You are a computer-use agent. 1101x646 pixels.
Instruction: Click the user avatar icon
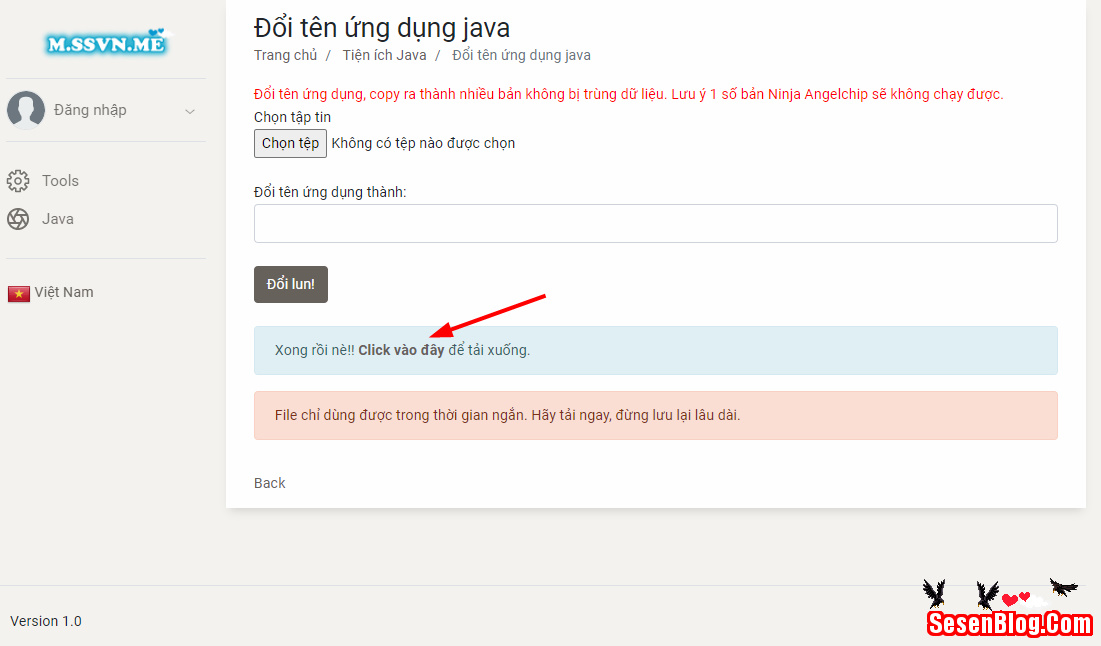(26, 110)
